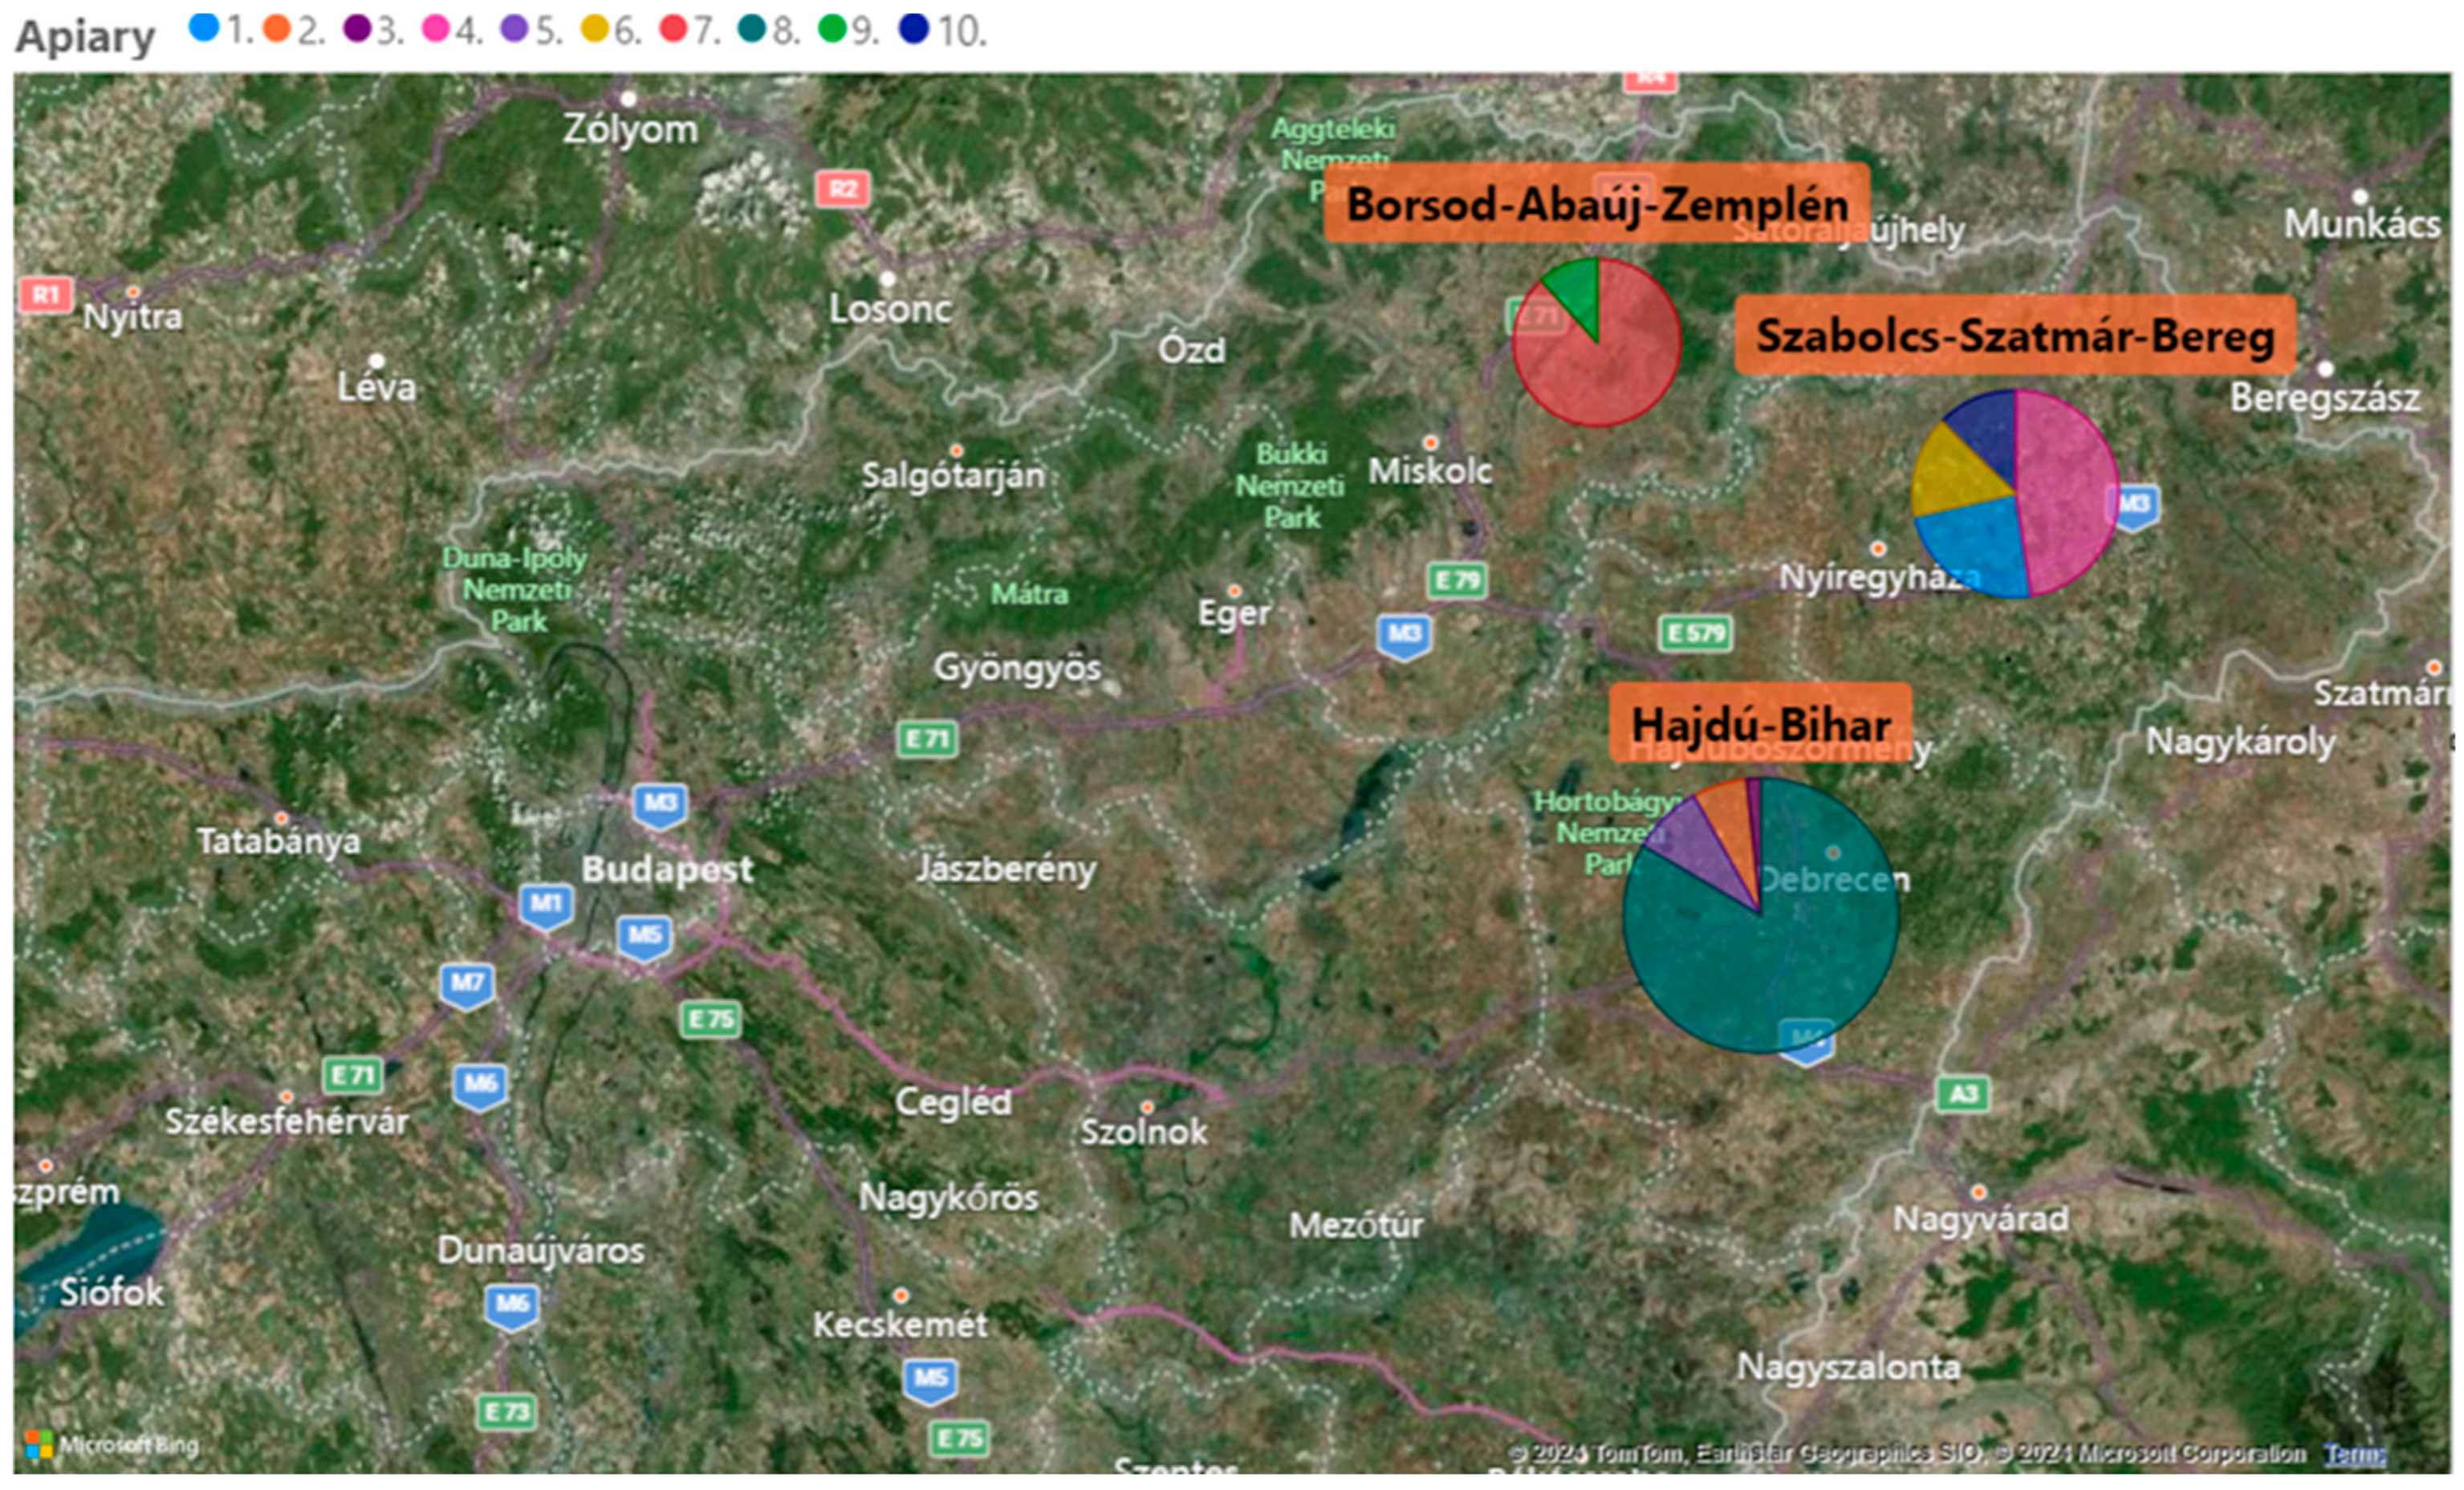This screenshot has height=1490, width=2464.
Task: Click the Borsod-Abaúj-Zemplén region label
Action: click(1597, 204)
